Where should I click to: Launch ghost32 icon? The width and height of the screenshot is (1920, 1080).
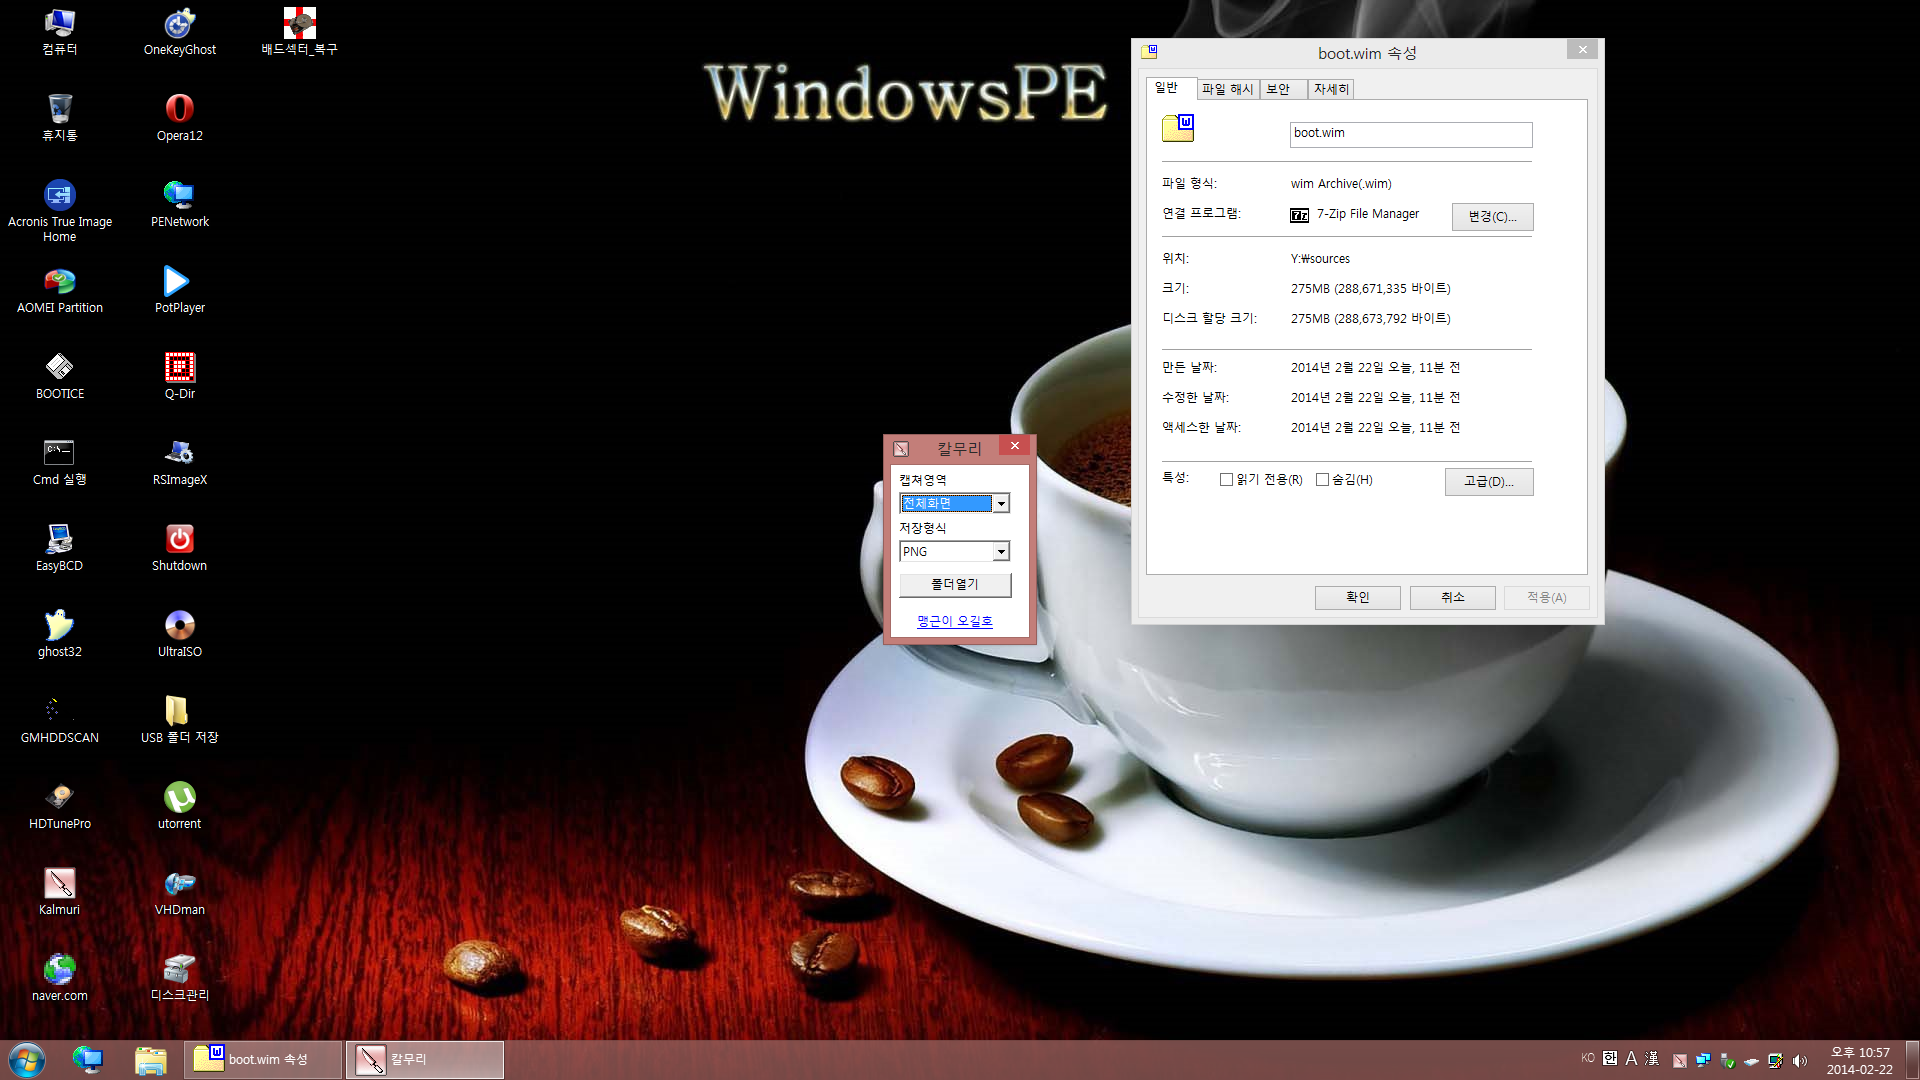(x=60, y=633)
